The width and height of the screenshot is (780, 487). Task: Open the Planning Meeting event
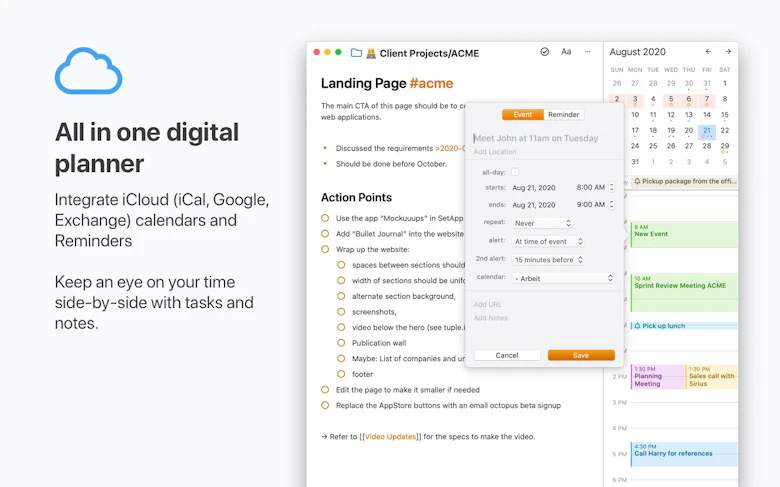(x=657, y=377)
